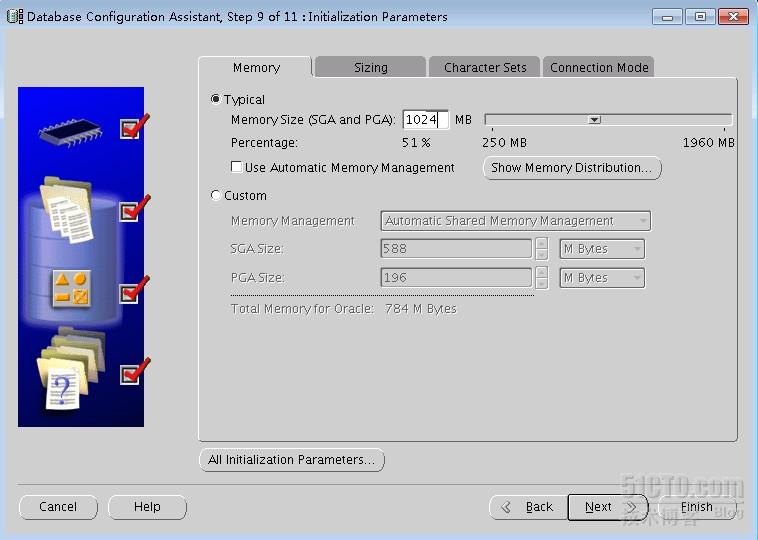Close the Database Configuration Assistant window

tap(733, 17)
